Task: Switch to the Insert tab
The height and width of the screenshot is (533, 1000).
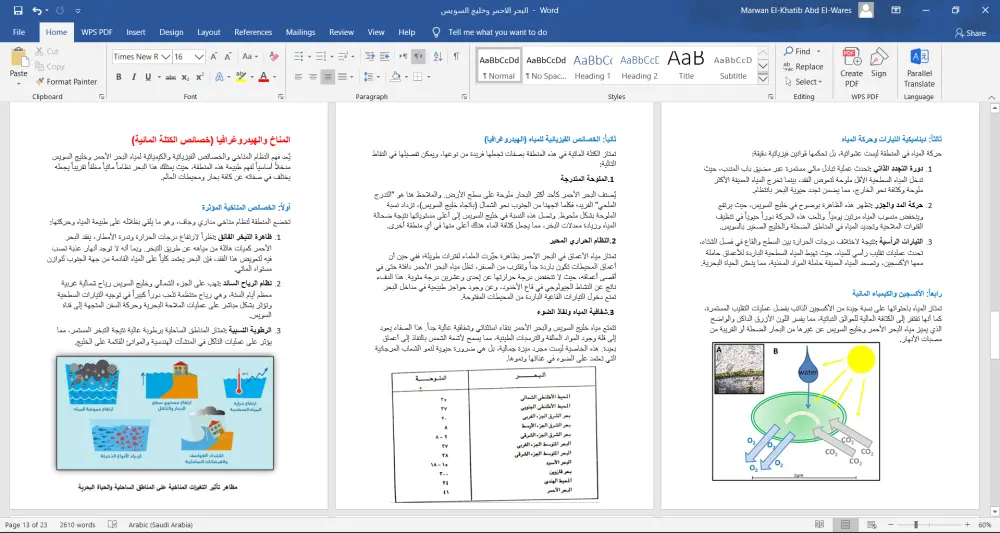Action: click(x=136, y=32)
